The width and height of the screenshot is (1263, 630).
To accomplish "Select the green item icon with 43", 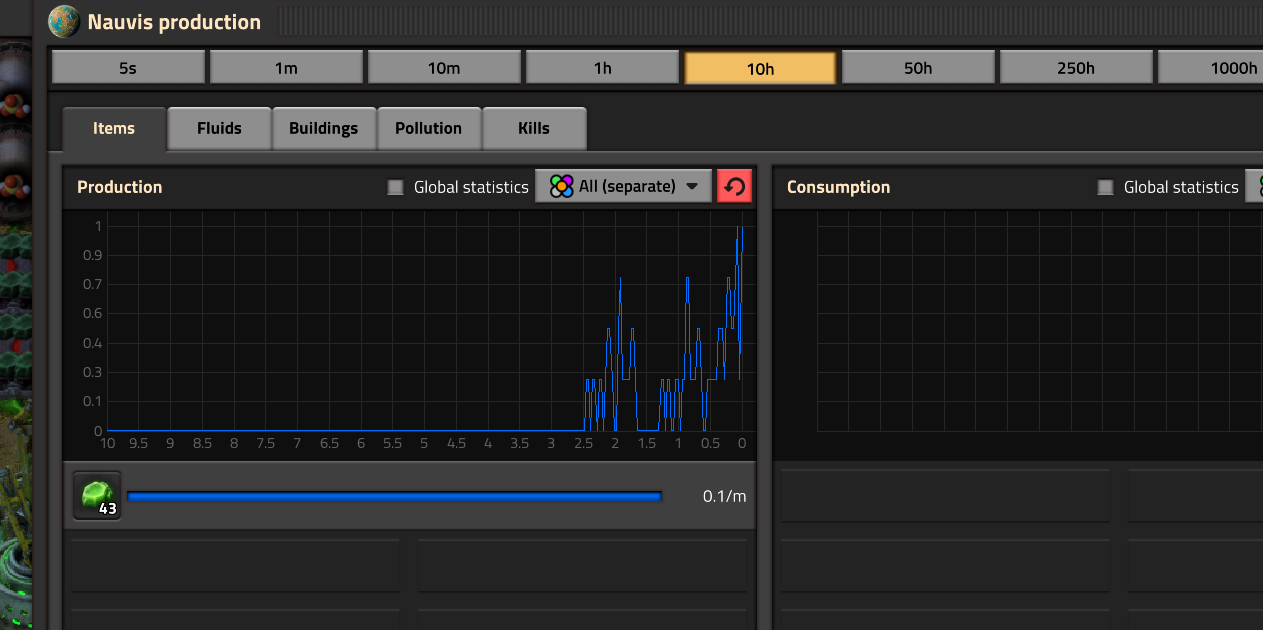I will point(97,496).
